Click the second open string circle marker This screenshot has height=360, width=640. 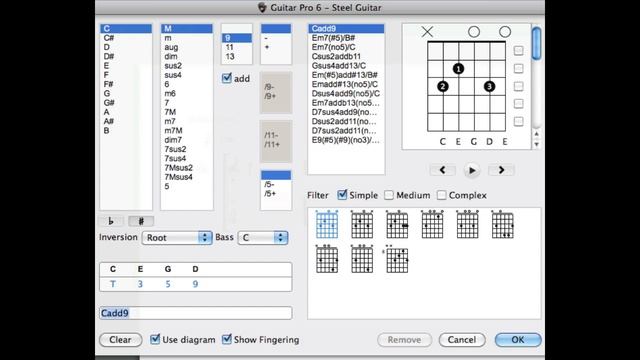[x=505, y=31]
